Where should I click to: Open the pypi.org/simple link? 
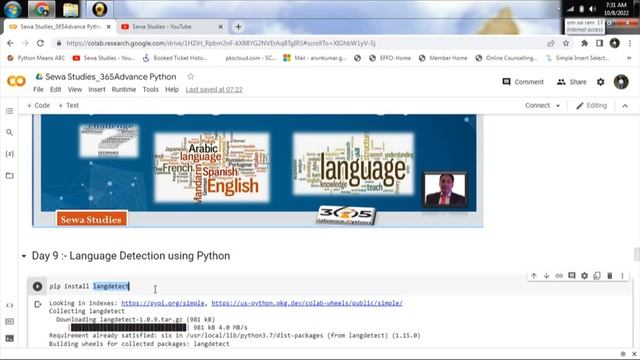(163, 303)
